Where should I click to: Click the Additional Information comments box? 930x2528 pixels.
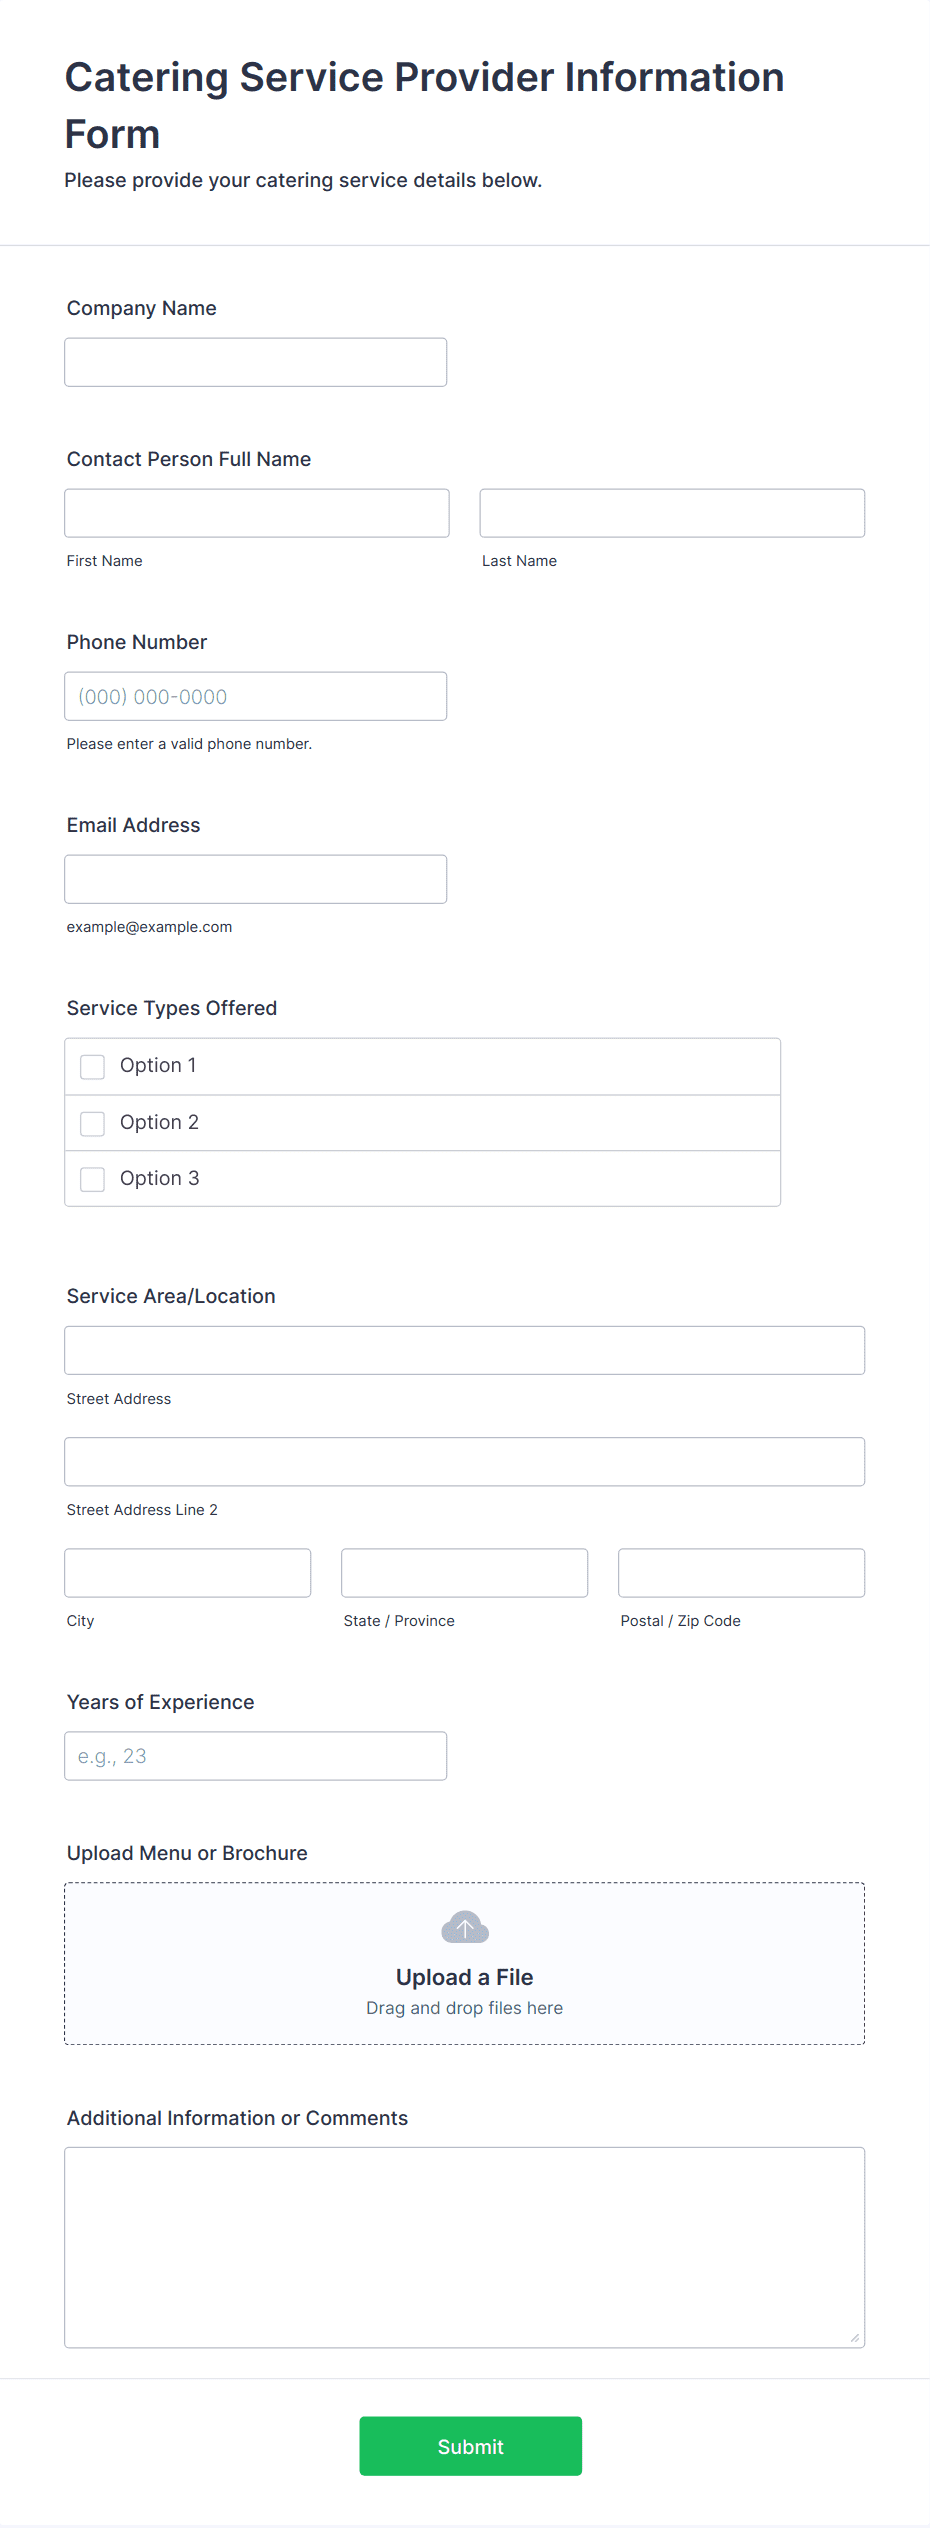coord(465,2247)
